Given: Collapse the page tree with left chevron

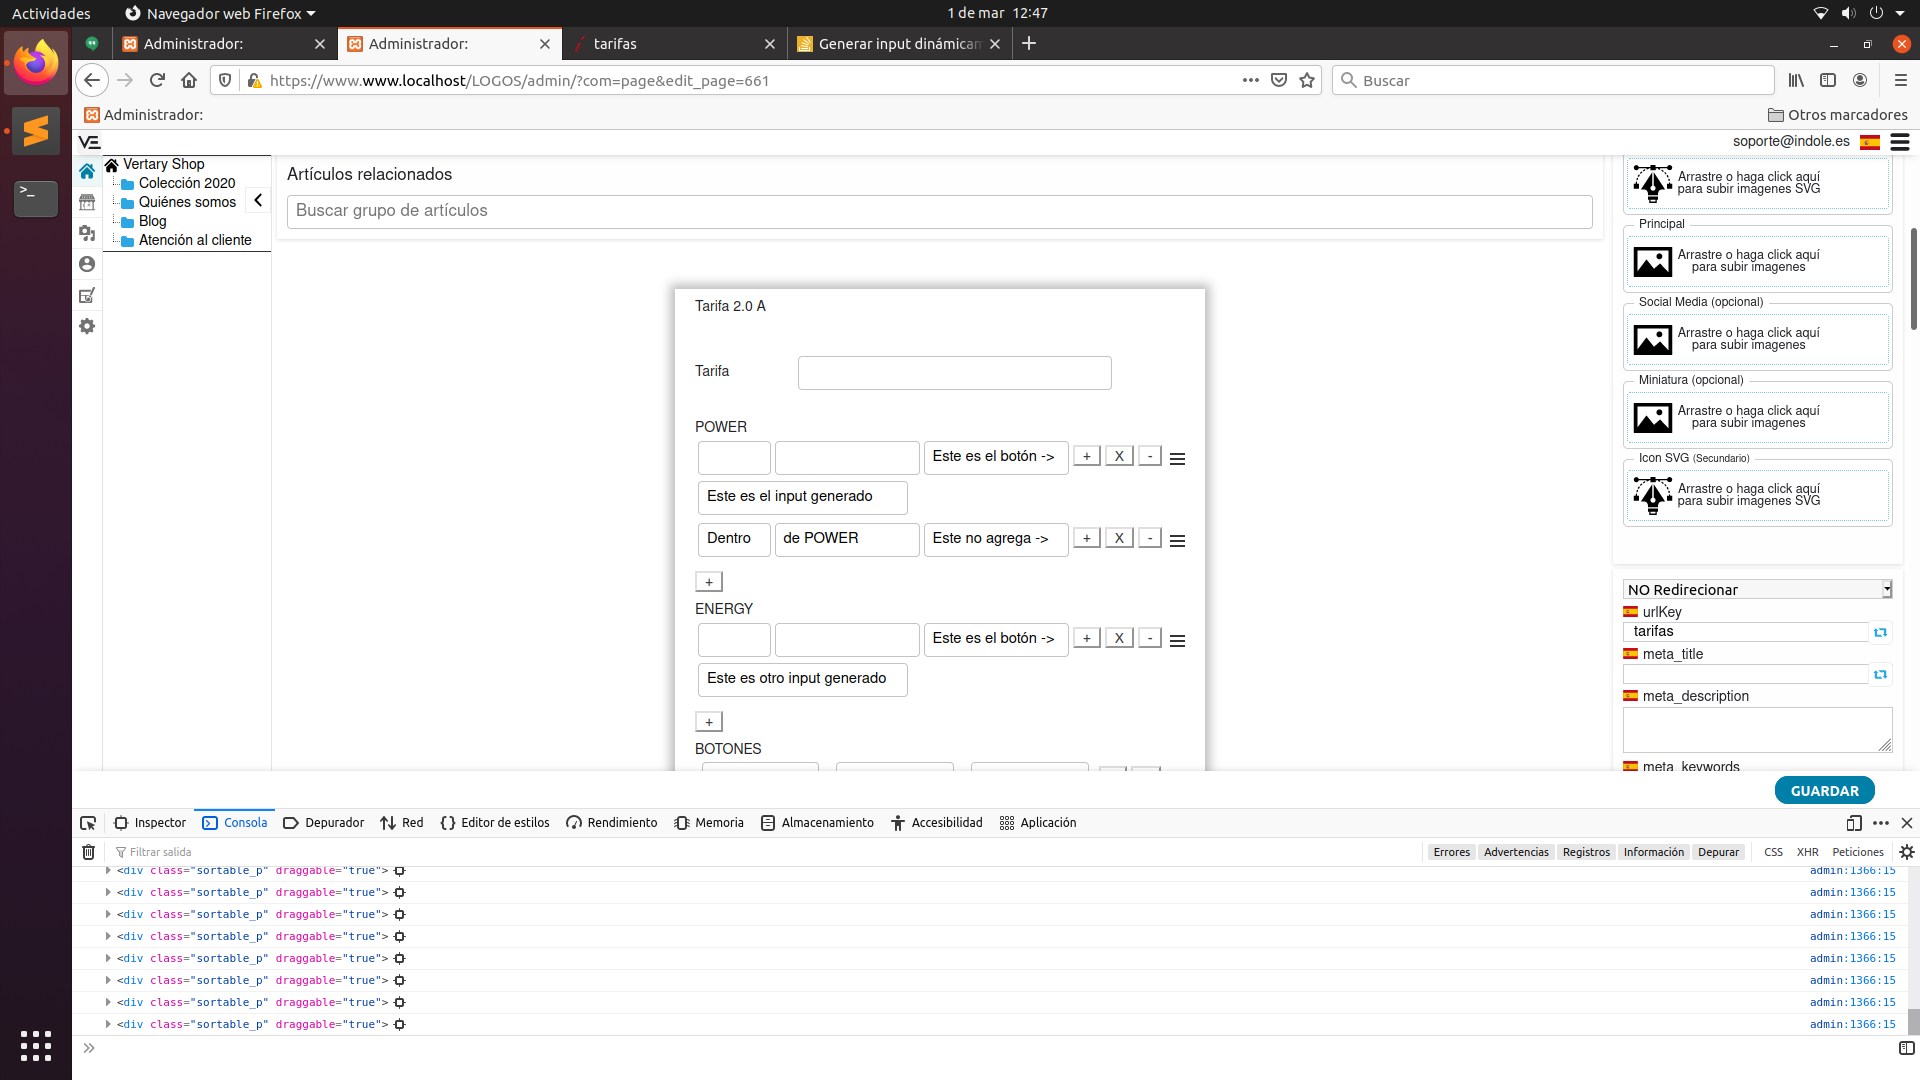Looking at the screenshot, I should 258,200.
